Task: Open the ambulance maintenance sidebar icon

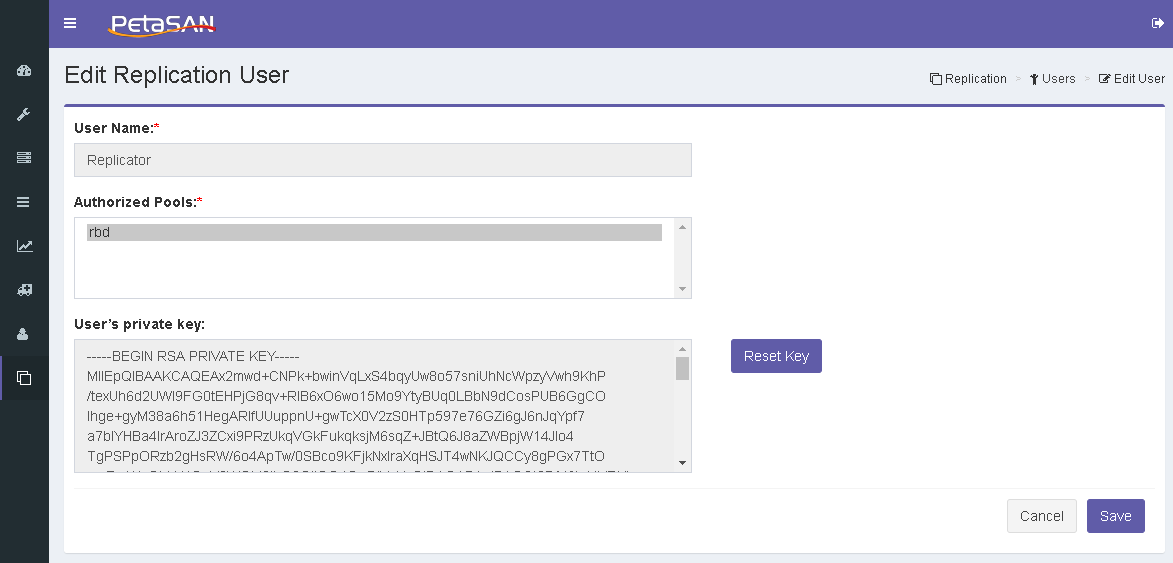Action: [24, 290]
